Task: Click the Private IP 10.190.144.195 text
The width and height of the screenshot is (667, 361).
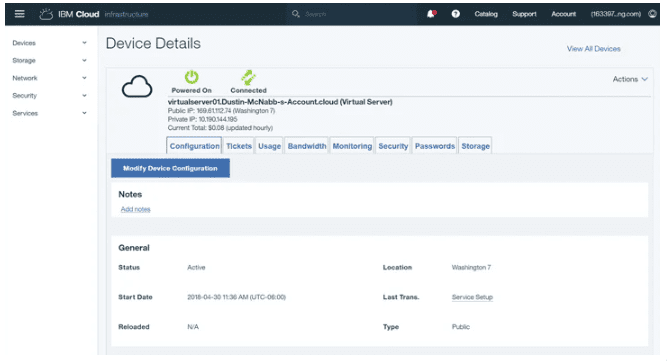Action: point(202,119)
